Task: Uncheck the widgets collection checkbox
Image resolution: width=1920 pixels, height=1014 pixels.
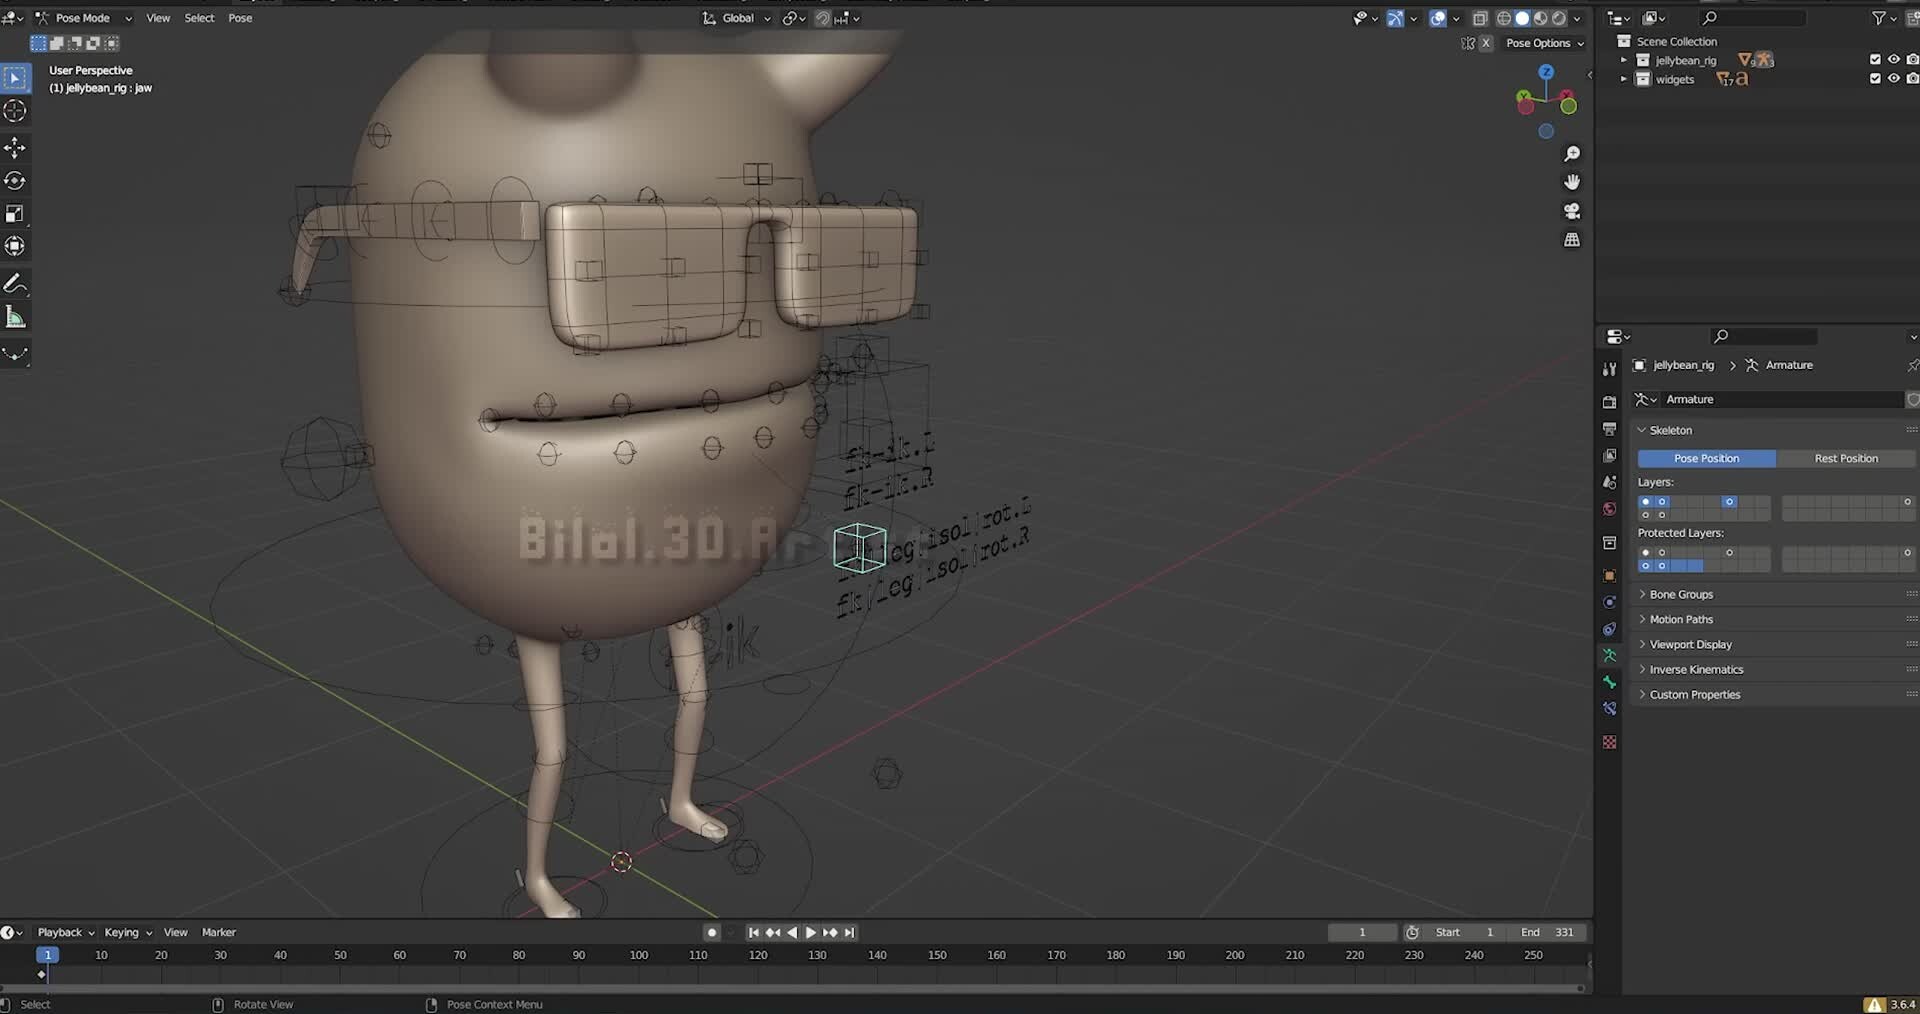Action: tap(1875, 78)
